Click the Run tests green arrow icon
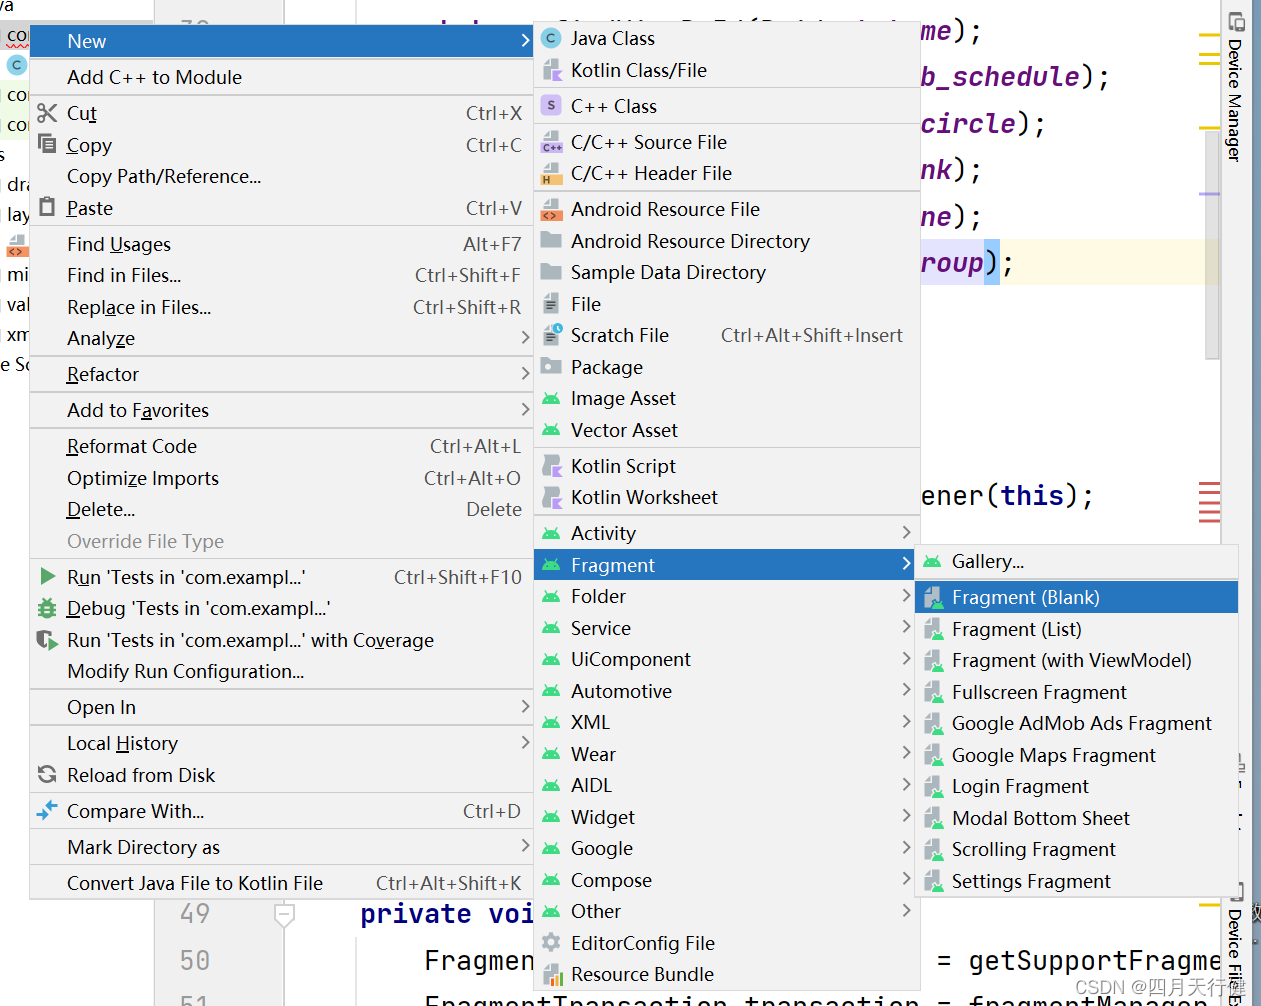The image size is (1261, 1006). [47, 576]
